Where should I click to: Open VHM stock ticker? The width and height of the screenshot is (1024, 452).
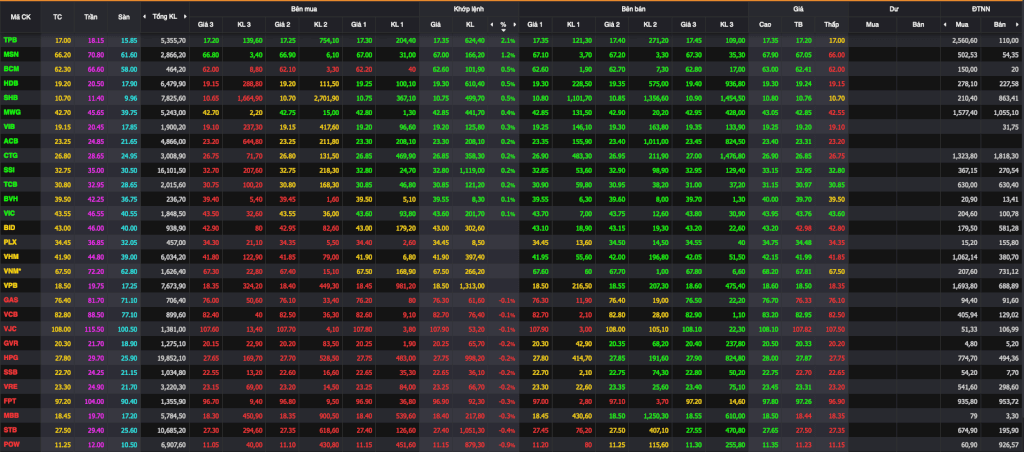(10, 255)
